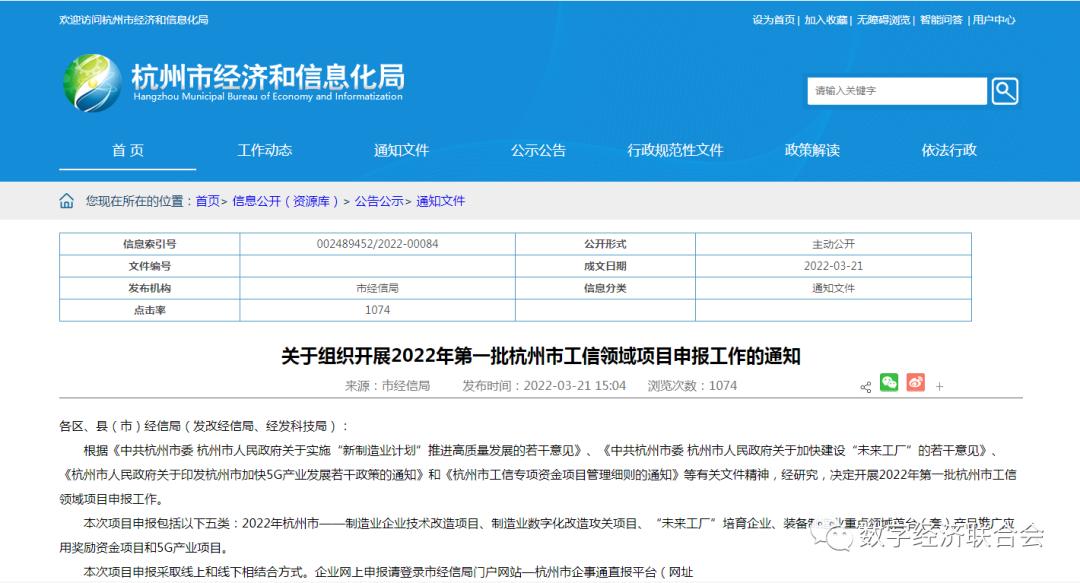The height and width of the screenshot is (583, 1080).
Task: Share article via WeChat icon
Action: tap(889, 382)
